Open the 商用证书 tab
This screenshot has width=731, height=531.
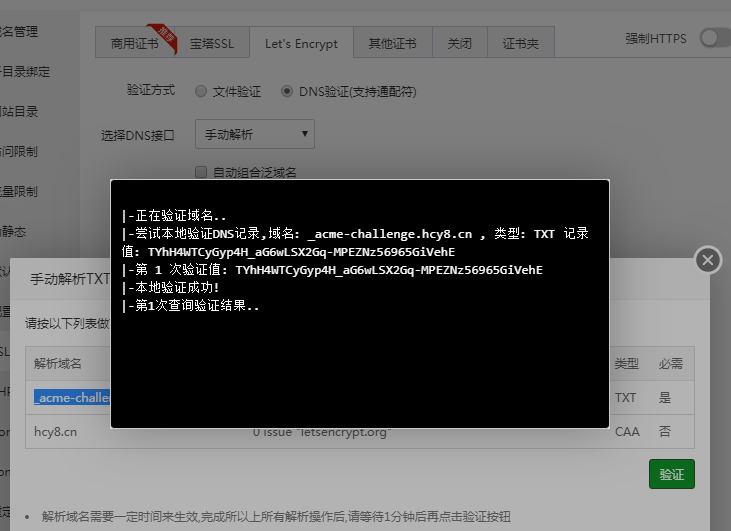click(x=135, y=43)
